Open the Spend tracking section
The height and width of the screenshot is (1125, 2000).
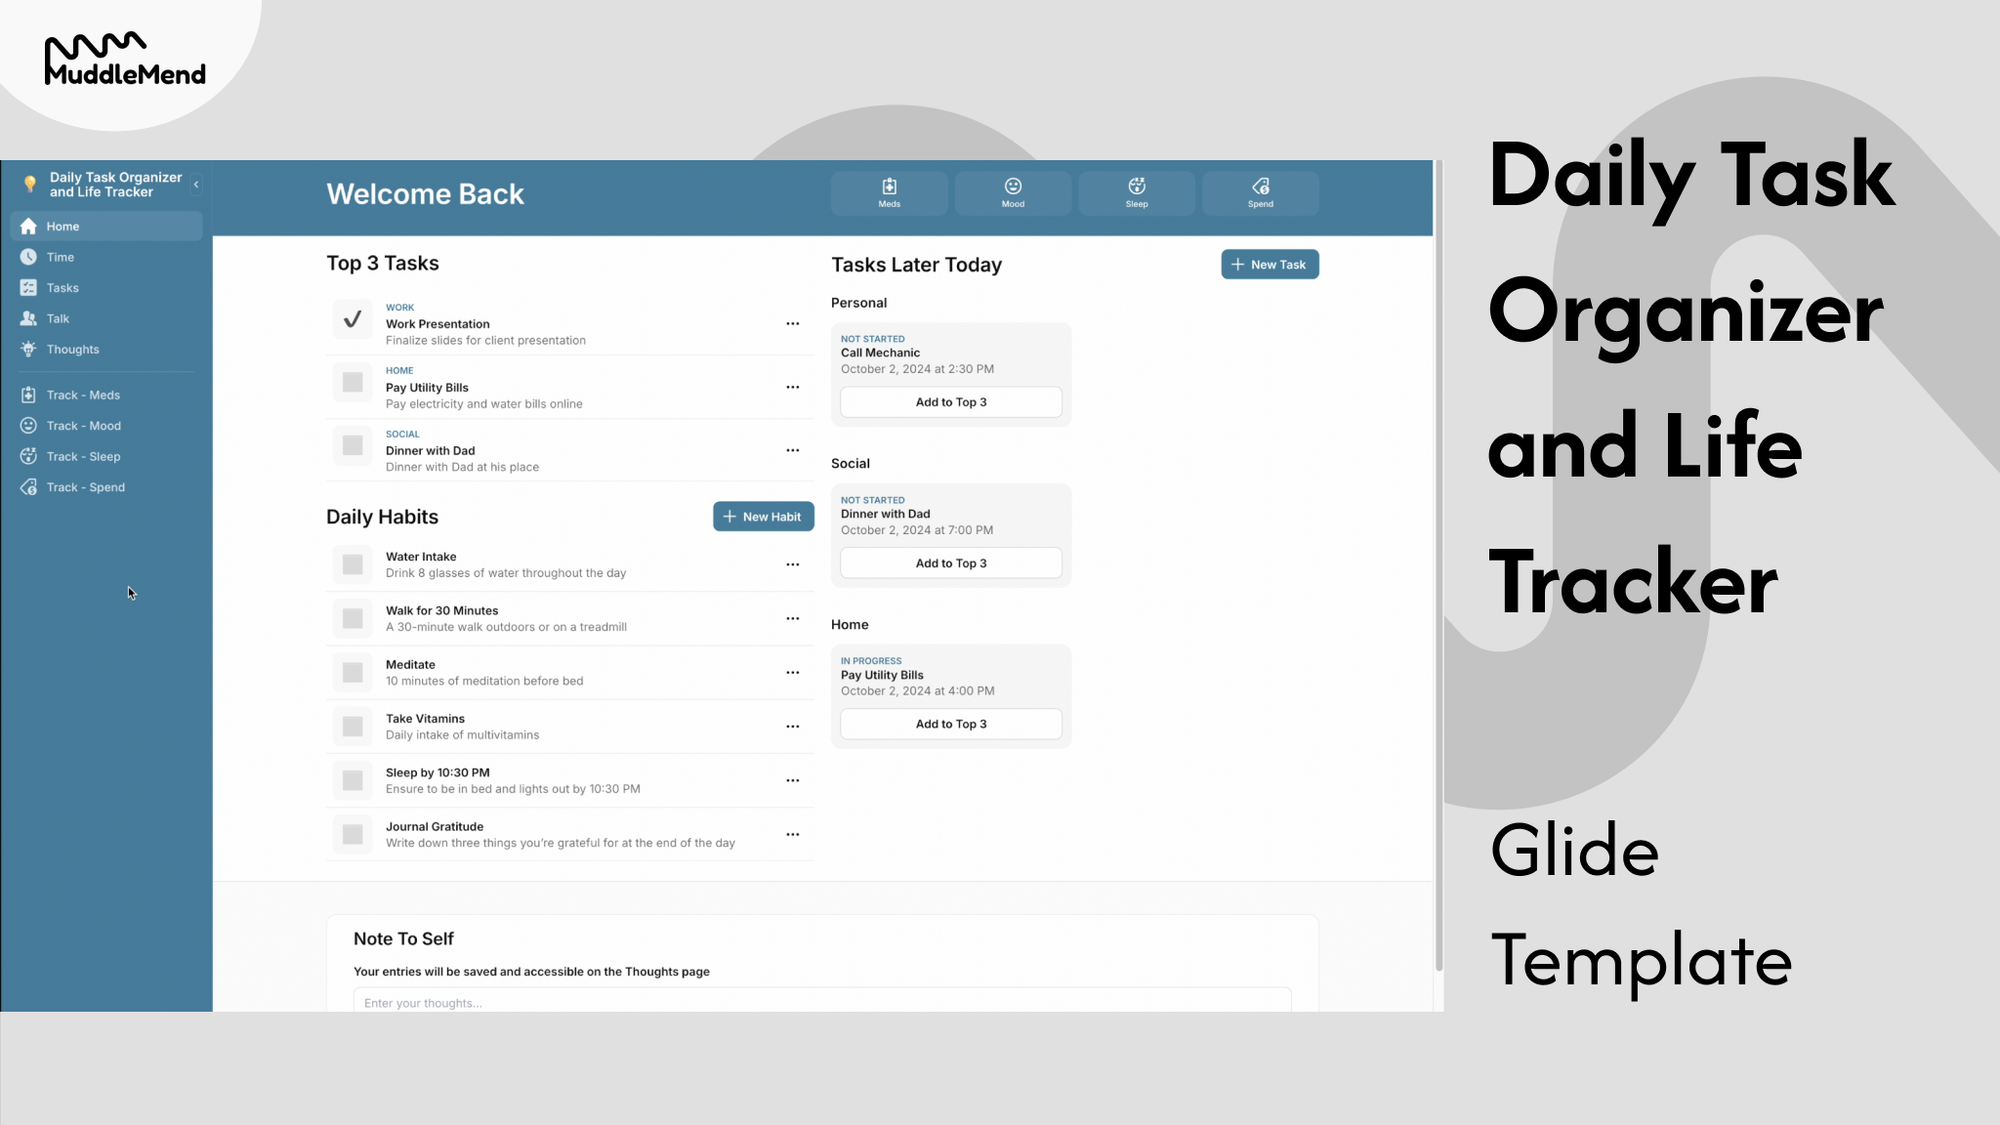[x=85, y=486]
